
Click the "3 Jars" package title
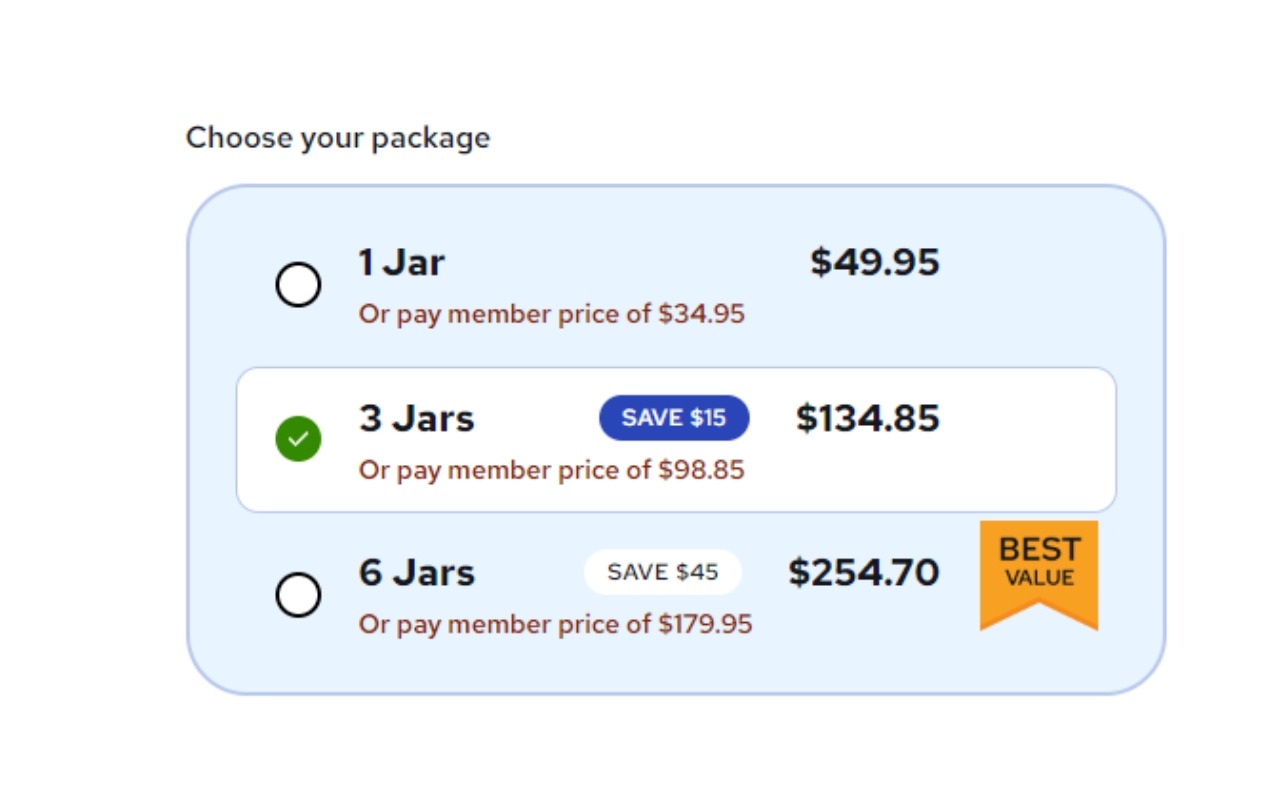click(x=416, y=418)
